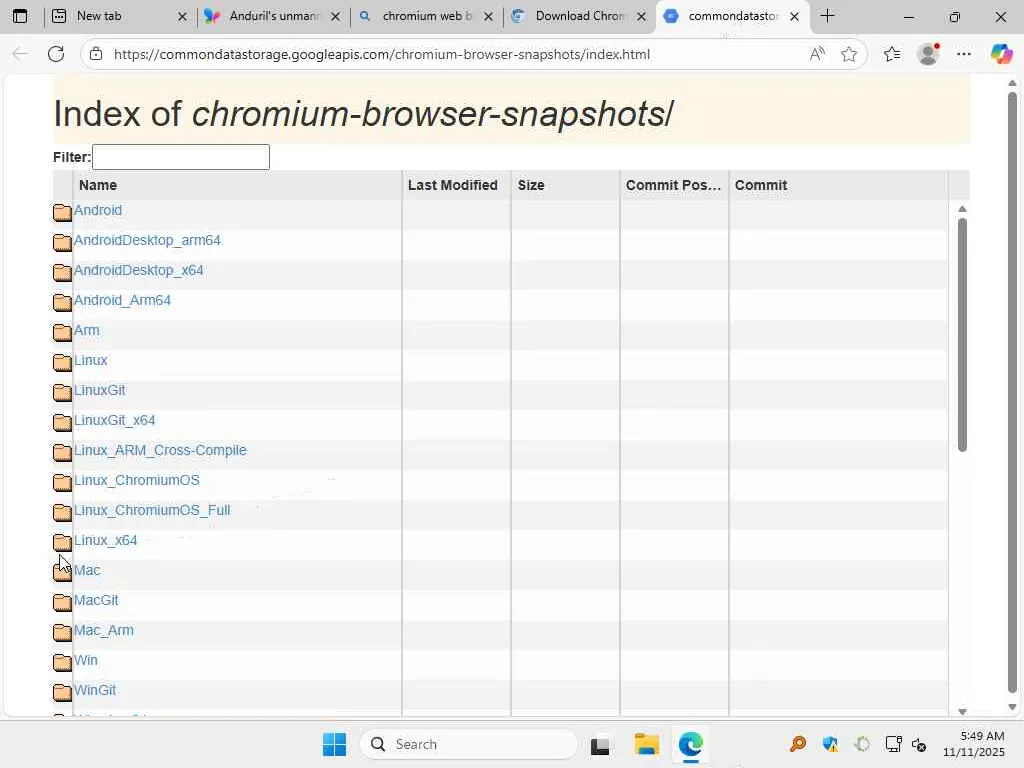The height and width of the screenshot is (768, 1024).
Task: Click the address bar URL
Action: [x=381, y=54]
